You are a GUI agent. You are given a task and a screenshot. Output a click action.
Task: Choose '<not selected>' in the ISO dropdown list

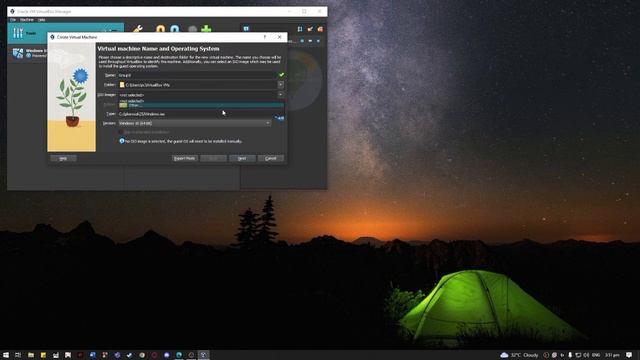pyautogui.click(x=131, y=101)
